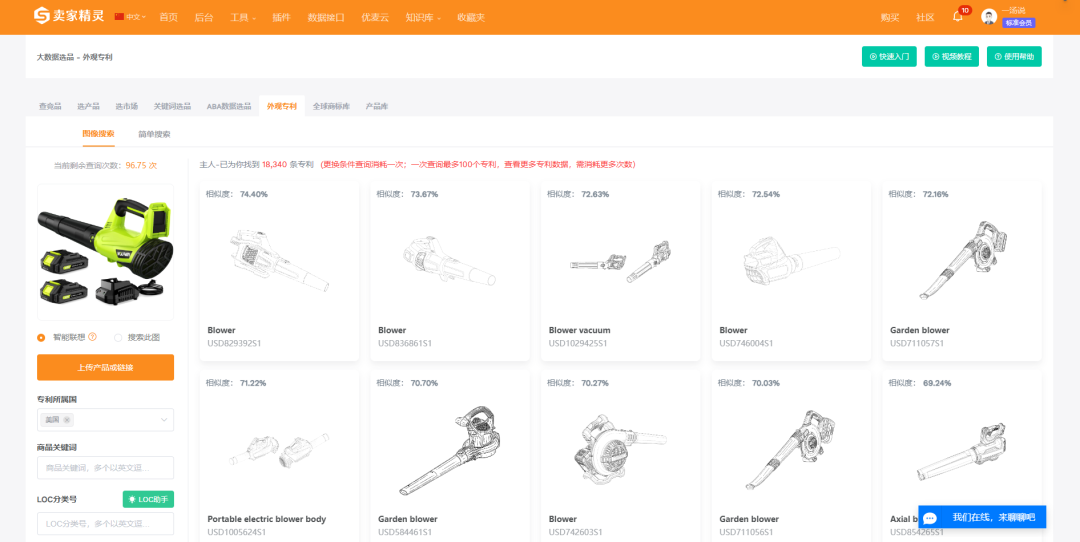Open Portable electric blower body drawing

pyautogui.click(x=279, y=450)
